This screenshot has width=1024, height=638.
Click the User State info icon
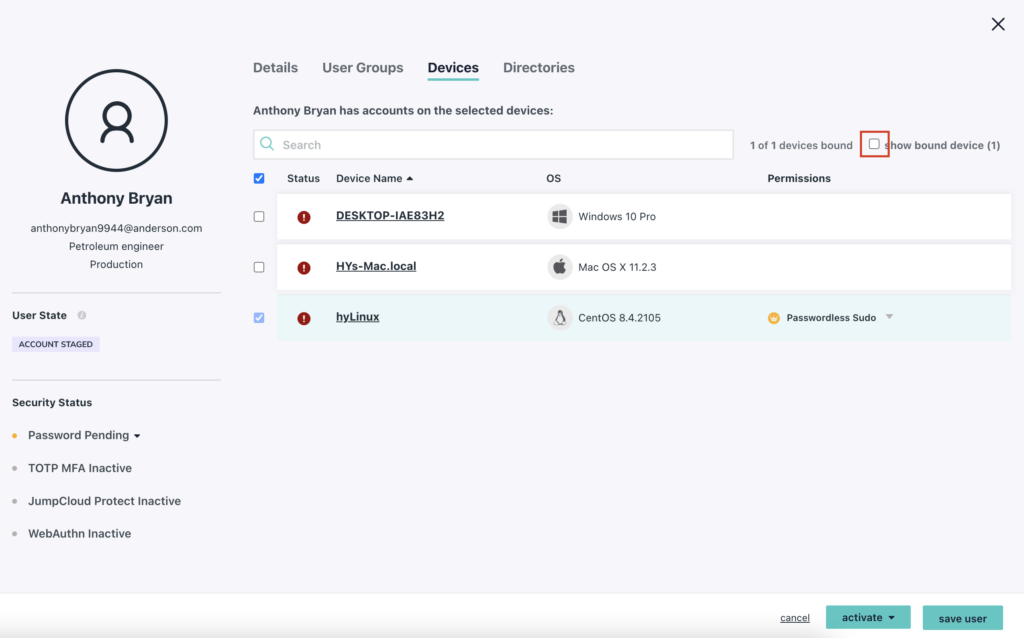(x=82, y=315)
